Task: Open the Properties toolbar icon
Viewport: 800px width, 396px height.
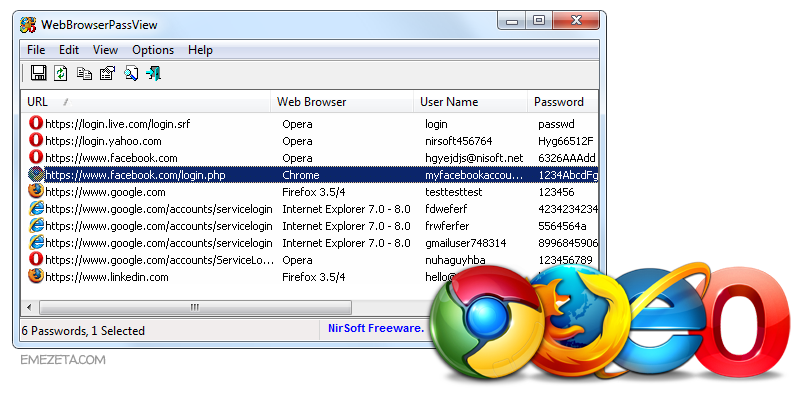Action: [107, 73]
